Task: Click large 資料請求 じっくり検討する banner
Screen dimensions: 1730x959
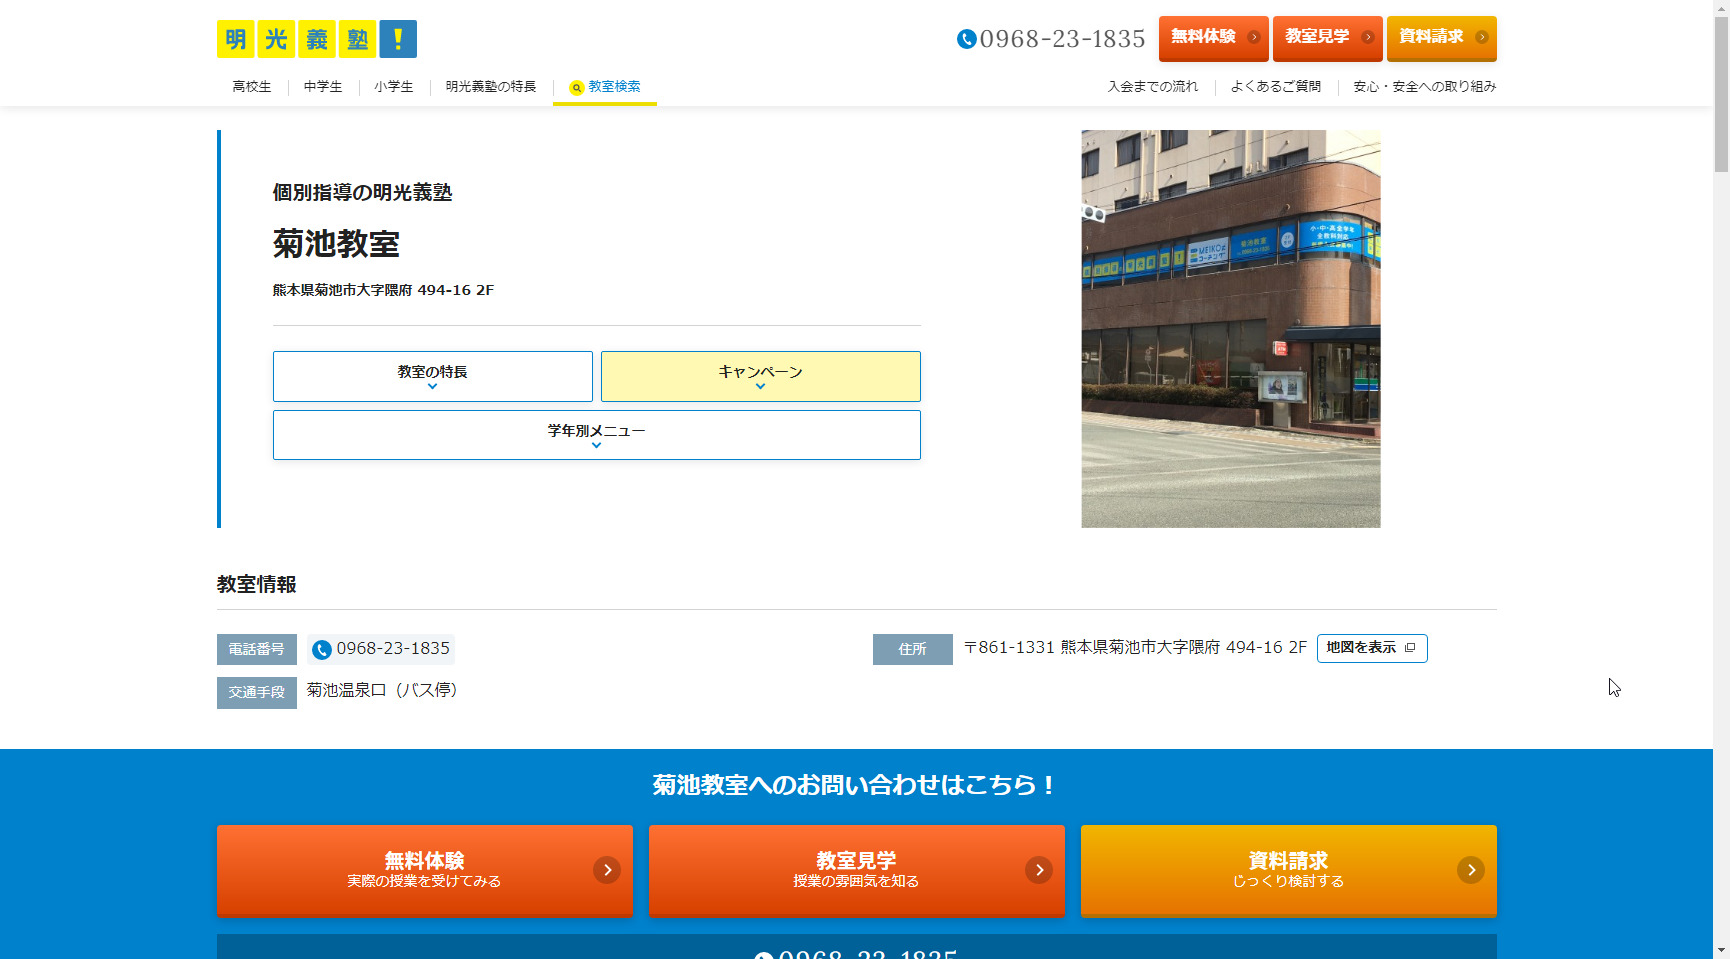Action: (x=1289, y=870)
